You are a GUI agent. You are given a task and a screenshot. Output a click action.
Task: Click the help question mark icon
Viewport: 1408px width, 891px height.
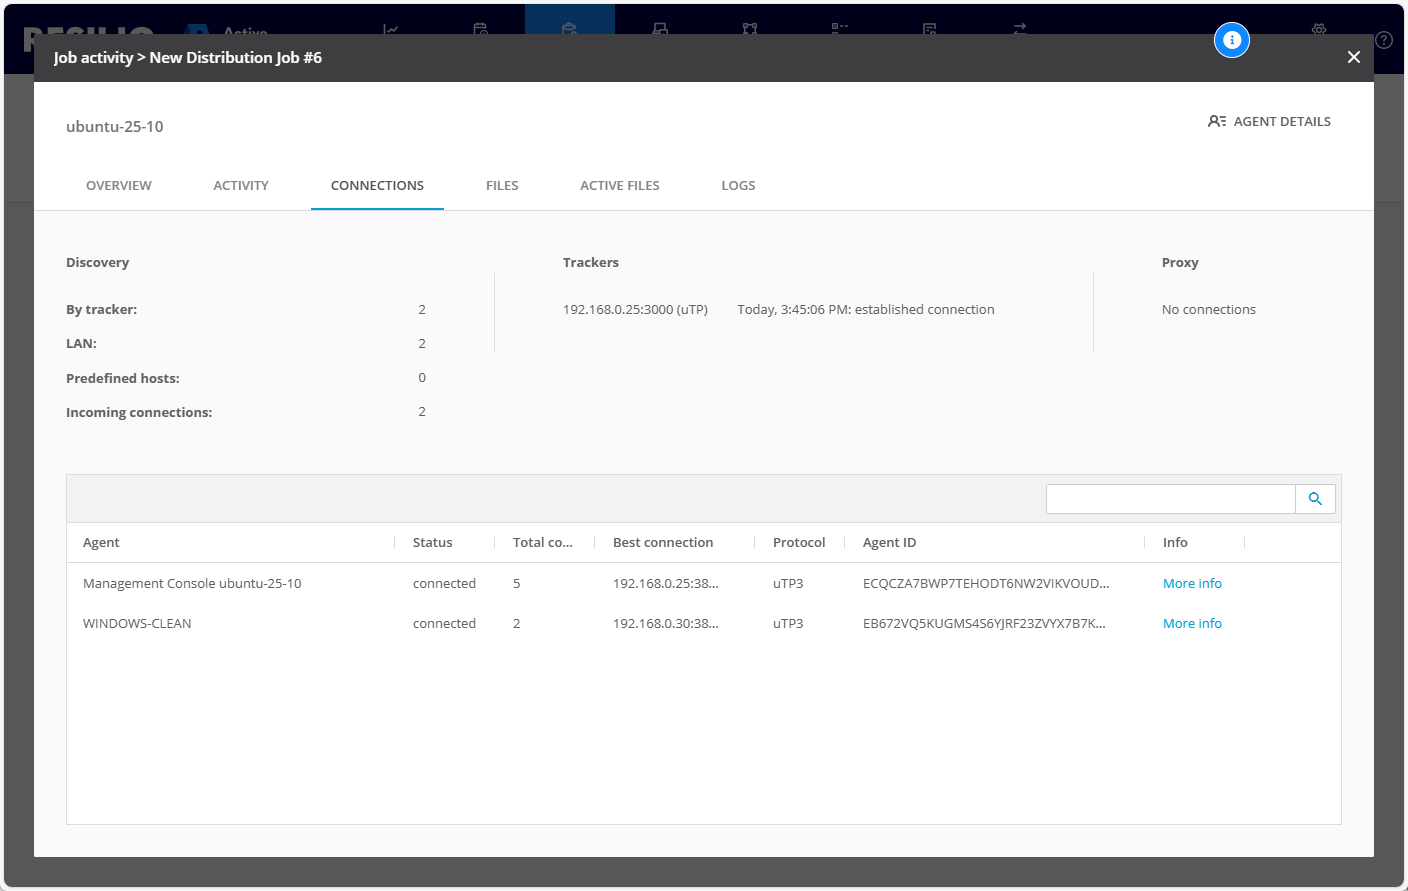click(1384, 40)
